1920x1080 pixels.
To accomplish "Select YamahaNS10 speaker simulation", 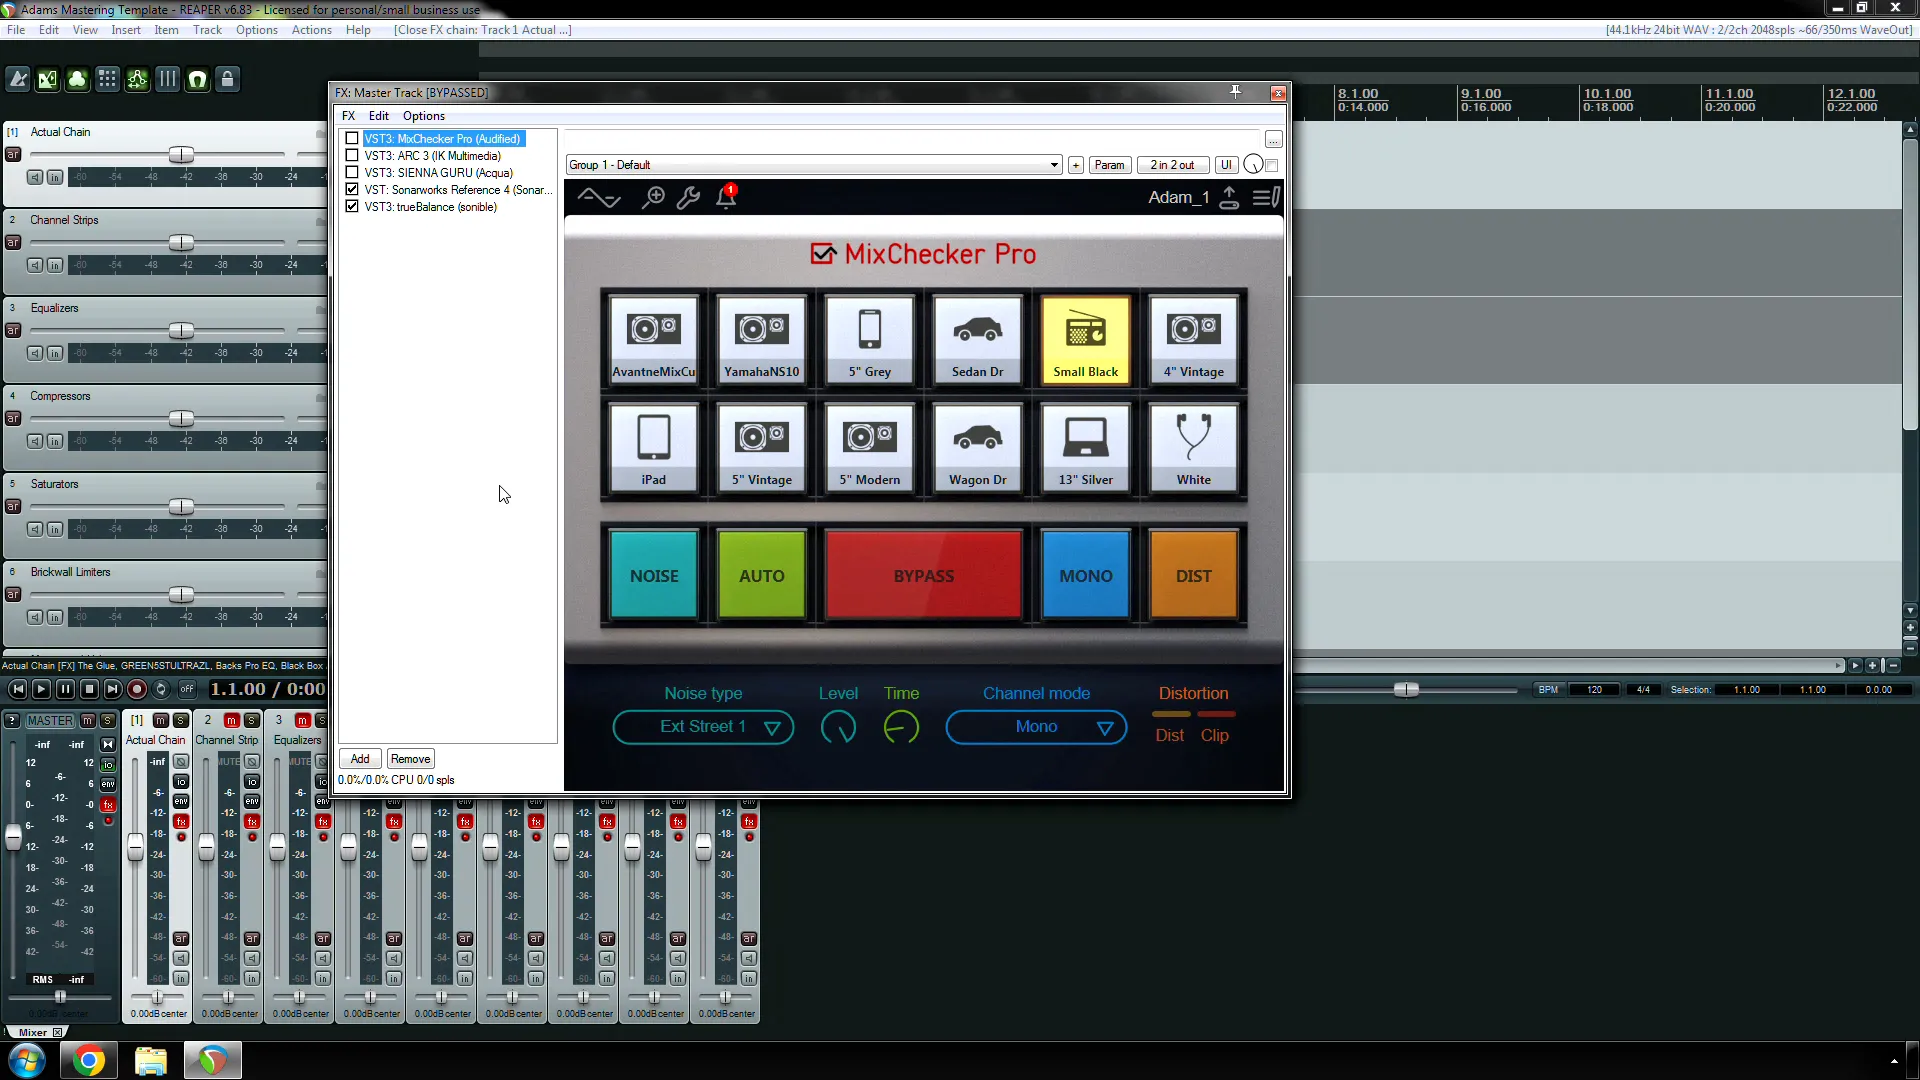I will (762, 340).
